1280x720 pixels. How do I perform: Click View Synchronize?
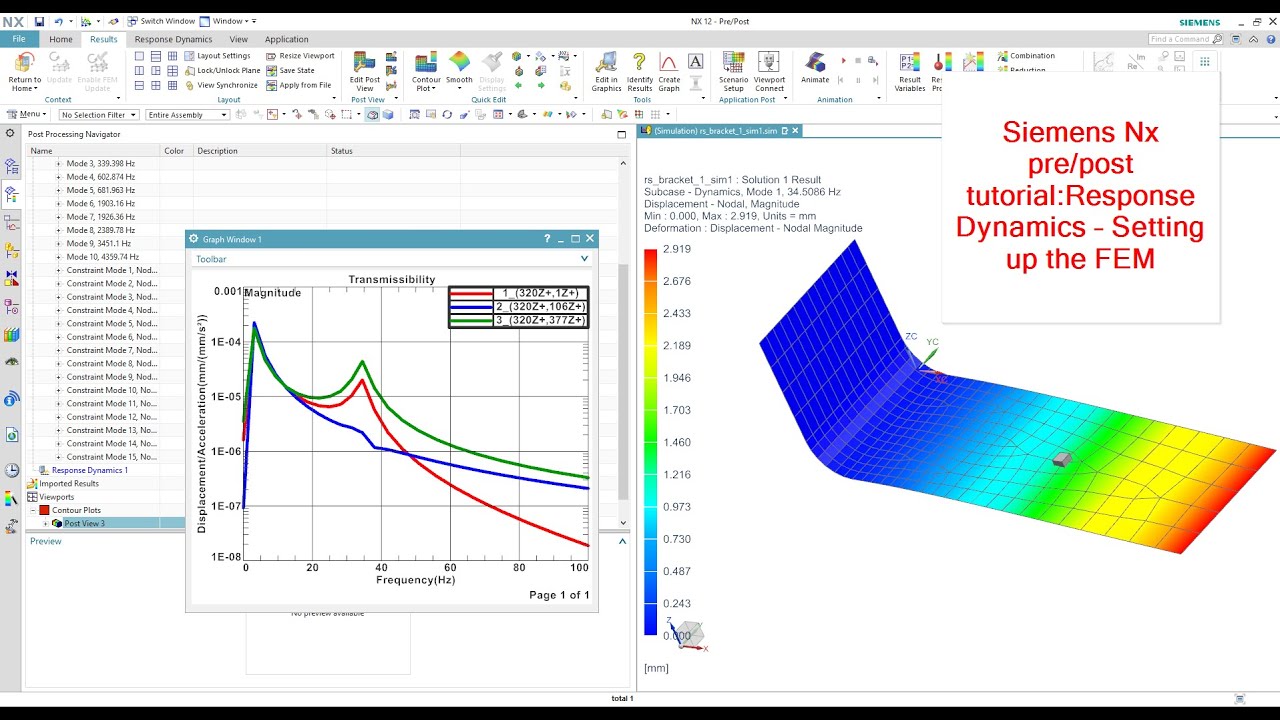[221, 85]
